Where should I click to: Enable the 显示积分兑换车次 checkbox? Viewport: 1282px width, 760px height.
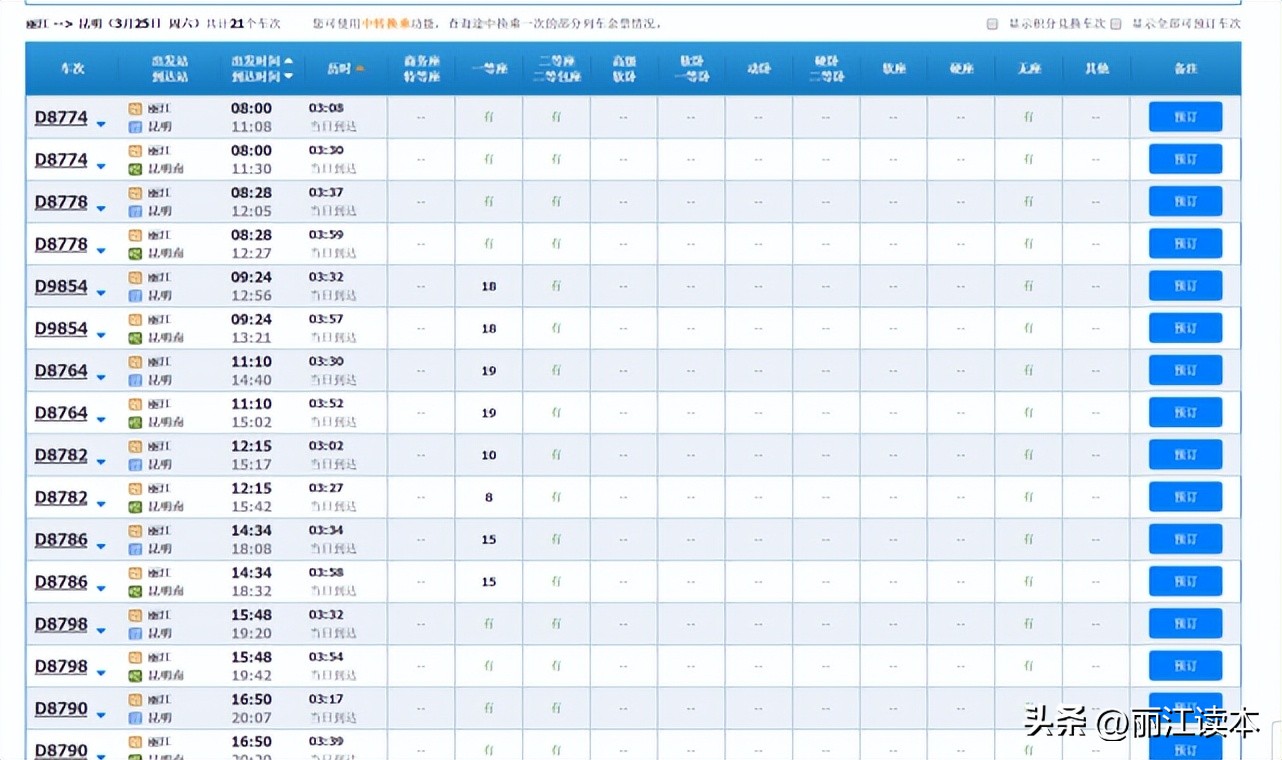tap(991, 22)
